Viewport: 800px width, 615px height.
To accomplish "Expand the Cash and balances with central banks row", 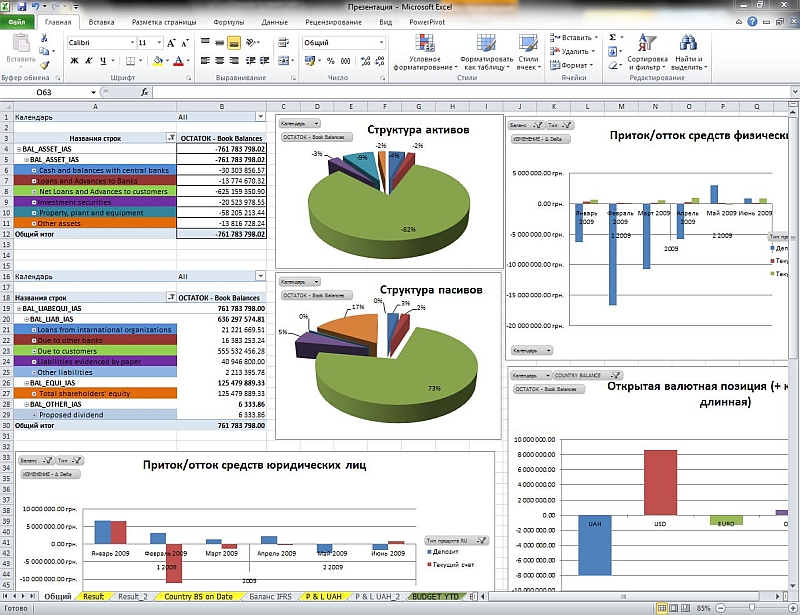I will pos(33,170).
